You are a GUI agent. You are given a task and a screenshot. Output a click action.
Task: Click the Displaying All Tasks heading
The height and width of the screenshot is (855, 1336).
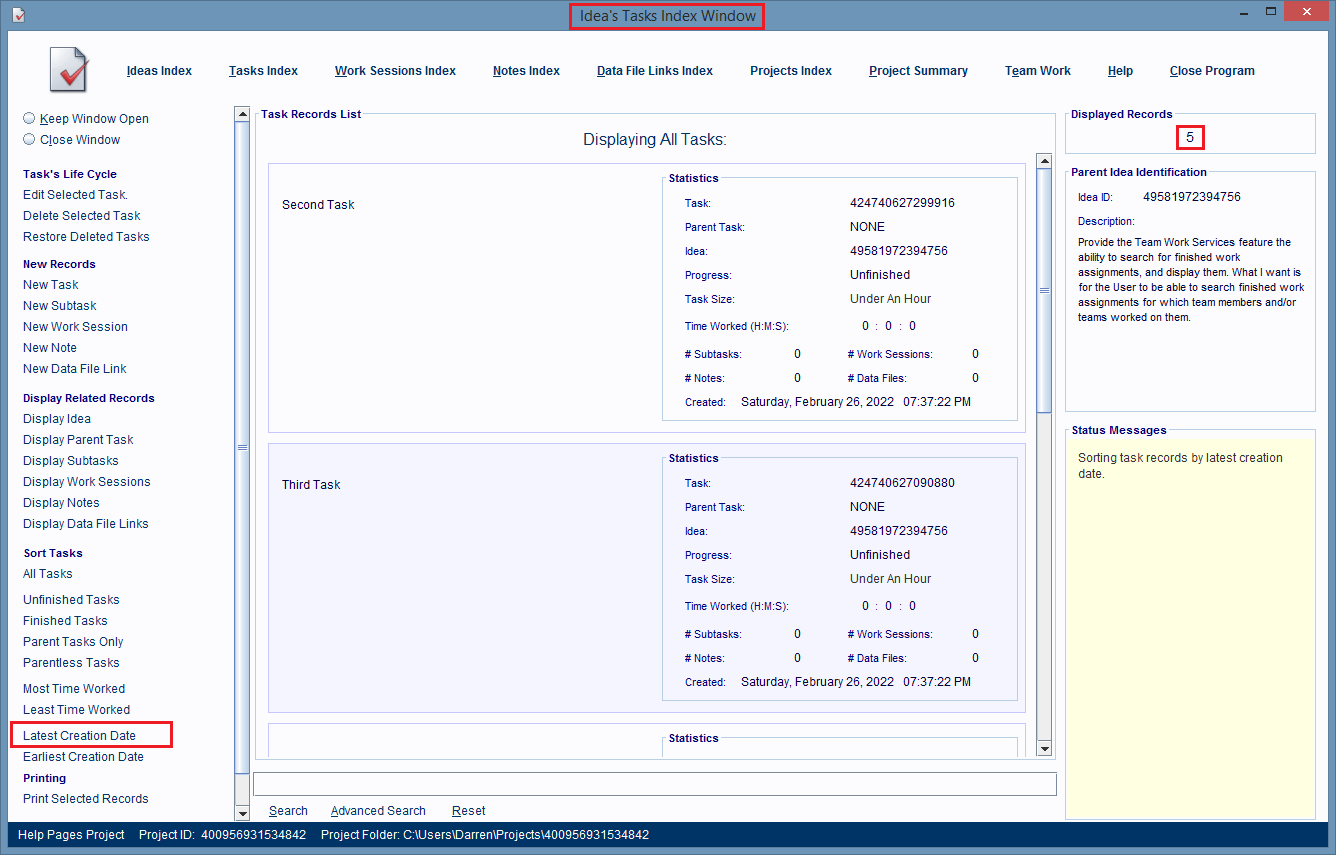[x=655, y=140]
